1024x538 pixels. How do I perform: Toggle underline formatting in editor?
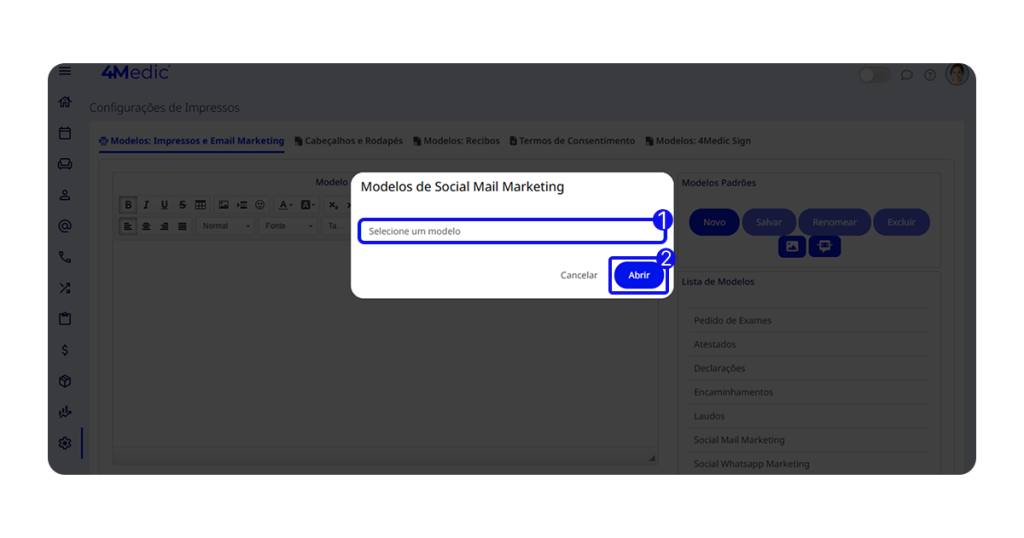pyautogui.click(x=164, y=205)
